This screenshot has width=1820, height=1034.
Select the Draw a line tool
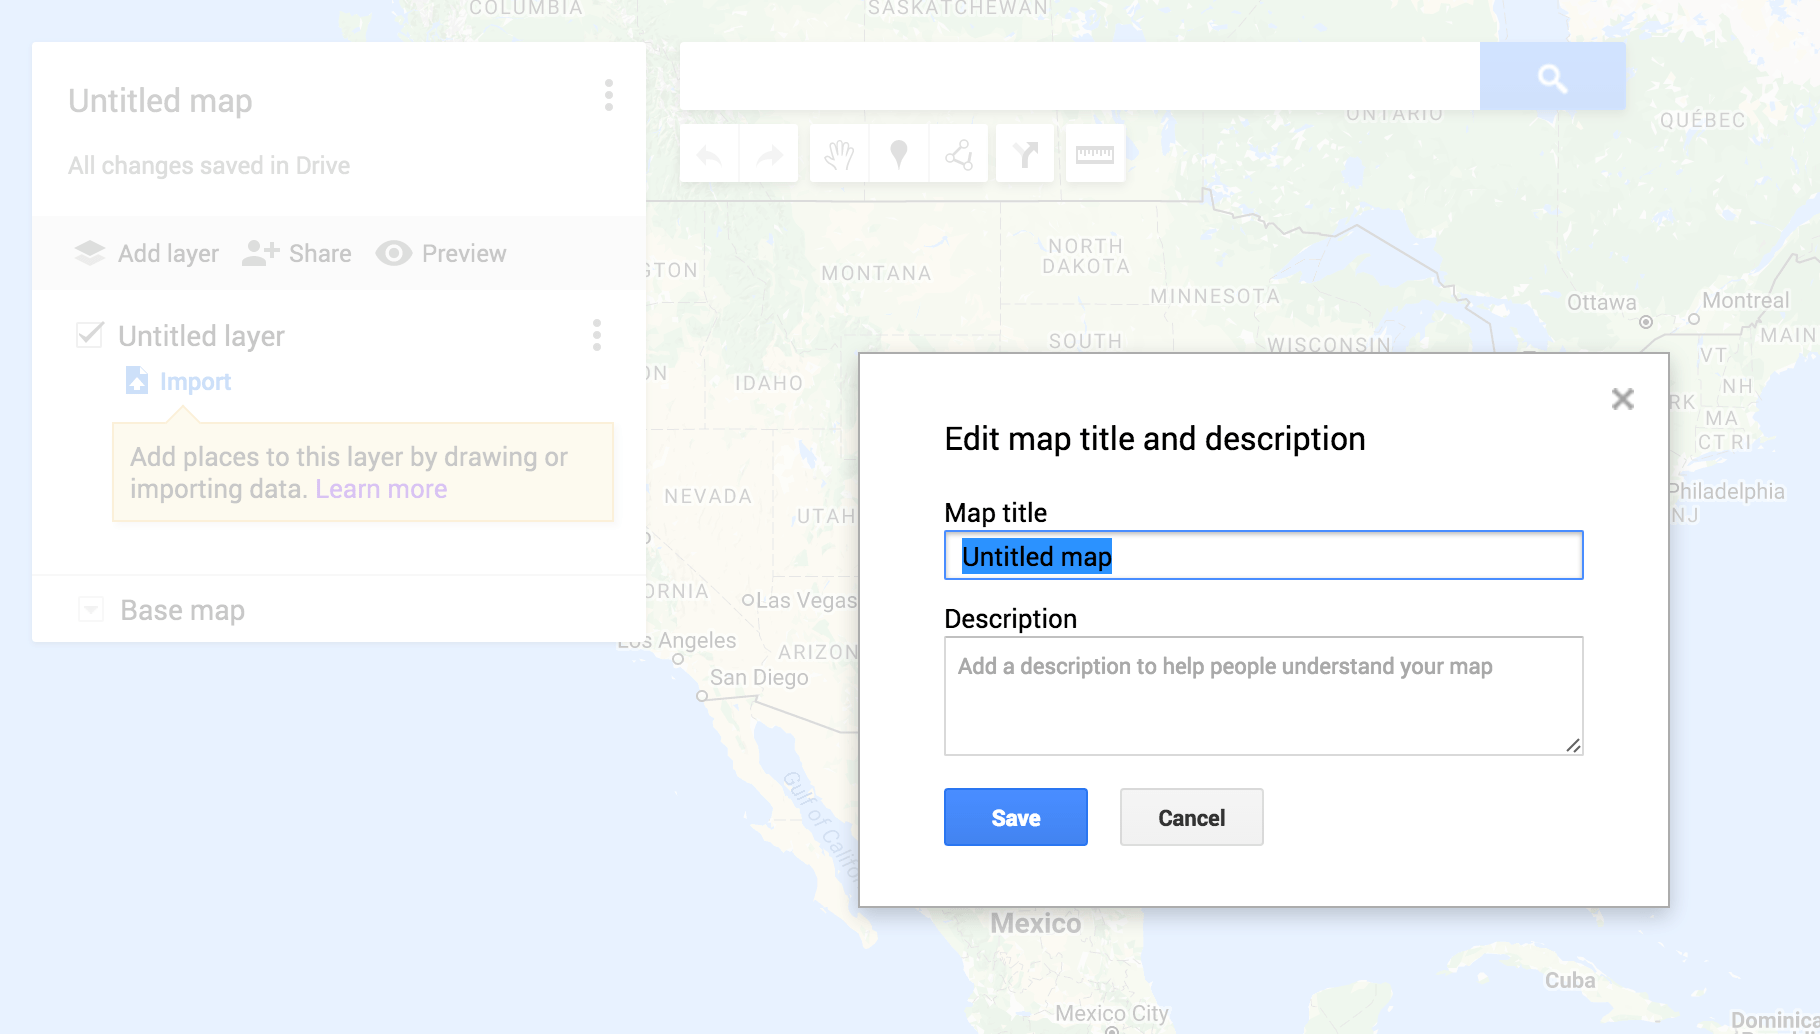tap(959, 154)
